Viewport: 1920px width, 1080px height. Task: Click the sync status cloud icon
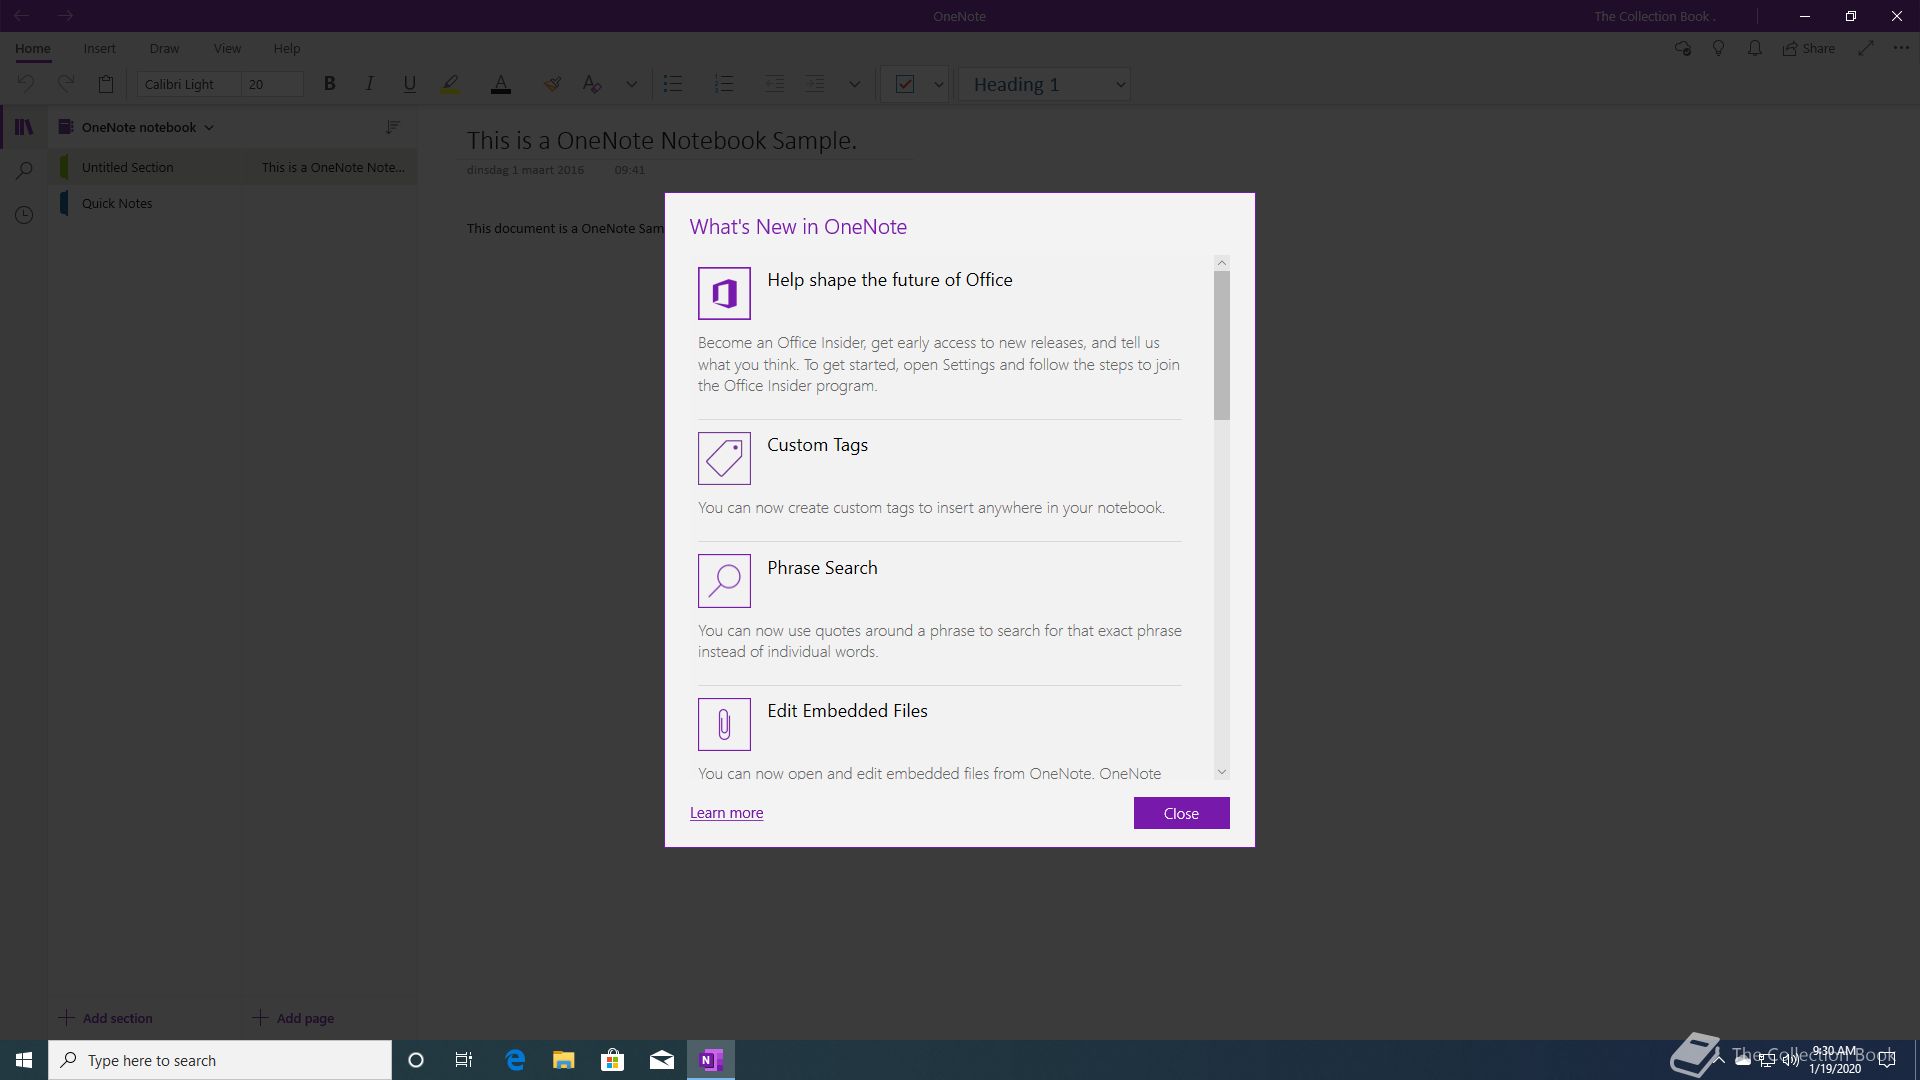1683,48
